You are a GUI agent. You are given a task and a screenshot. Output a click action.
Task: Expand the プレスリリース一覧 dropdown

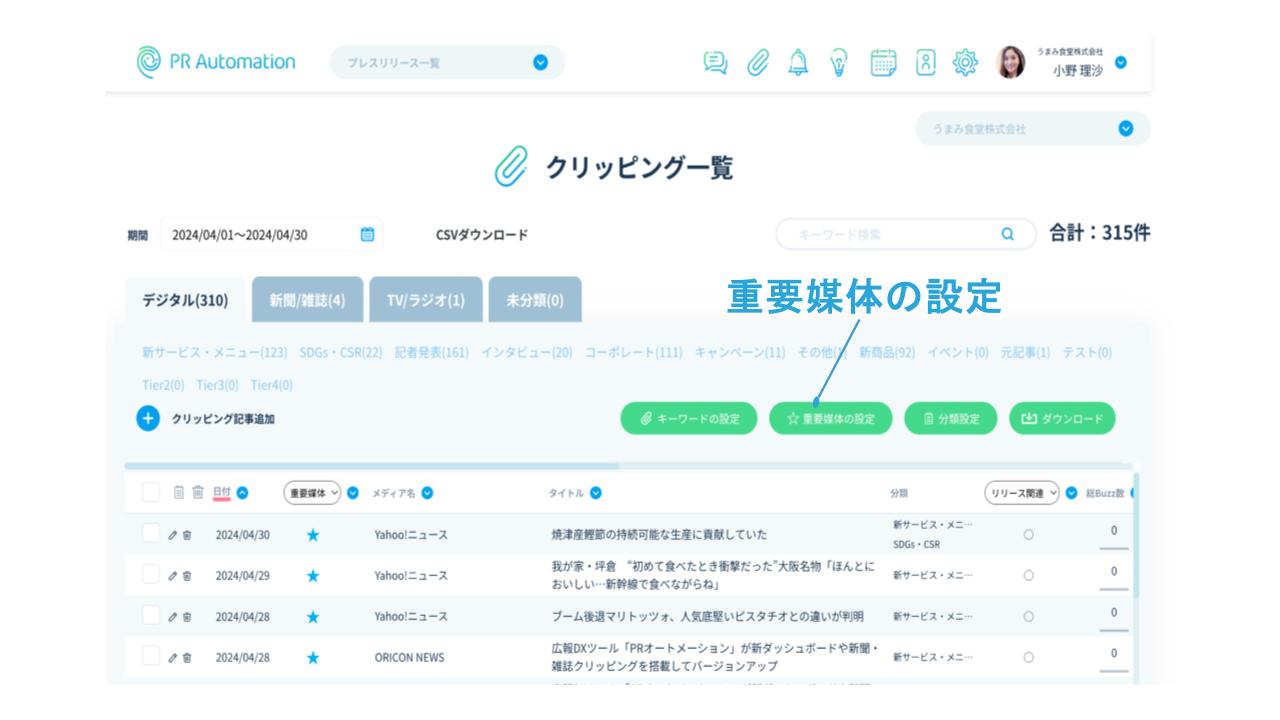[540, 63]
